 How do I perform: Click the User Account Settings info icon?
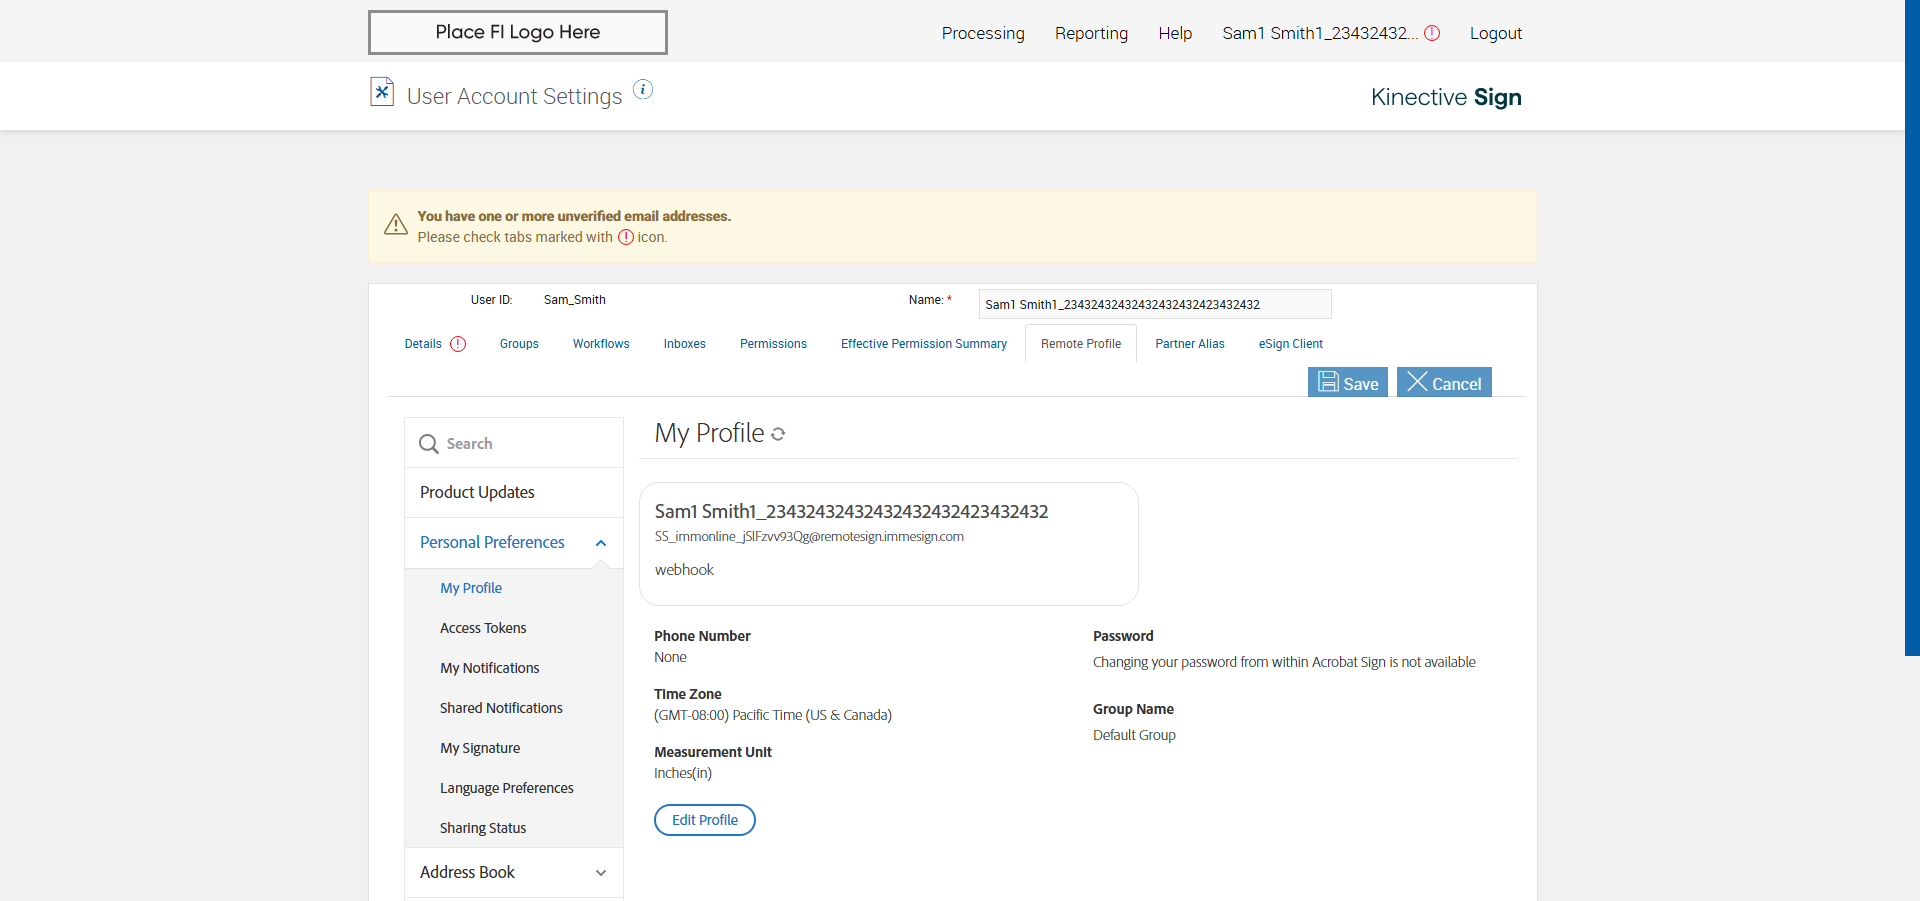coord(643,90)
